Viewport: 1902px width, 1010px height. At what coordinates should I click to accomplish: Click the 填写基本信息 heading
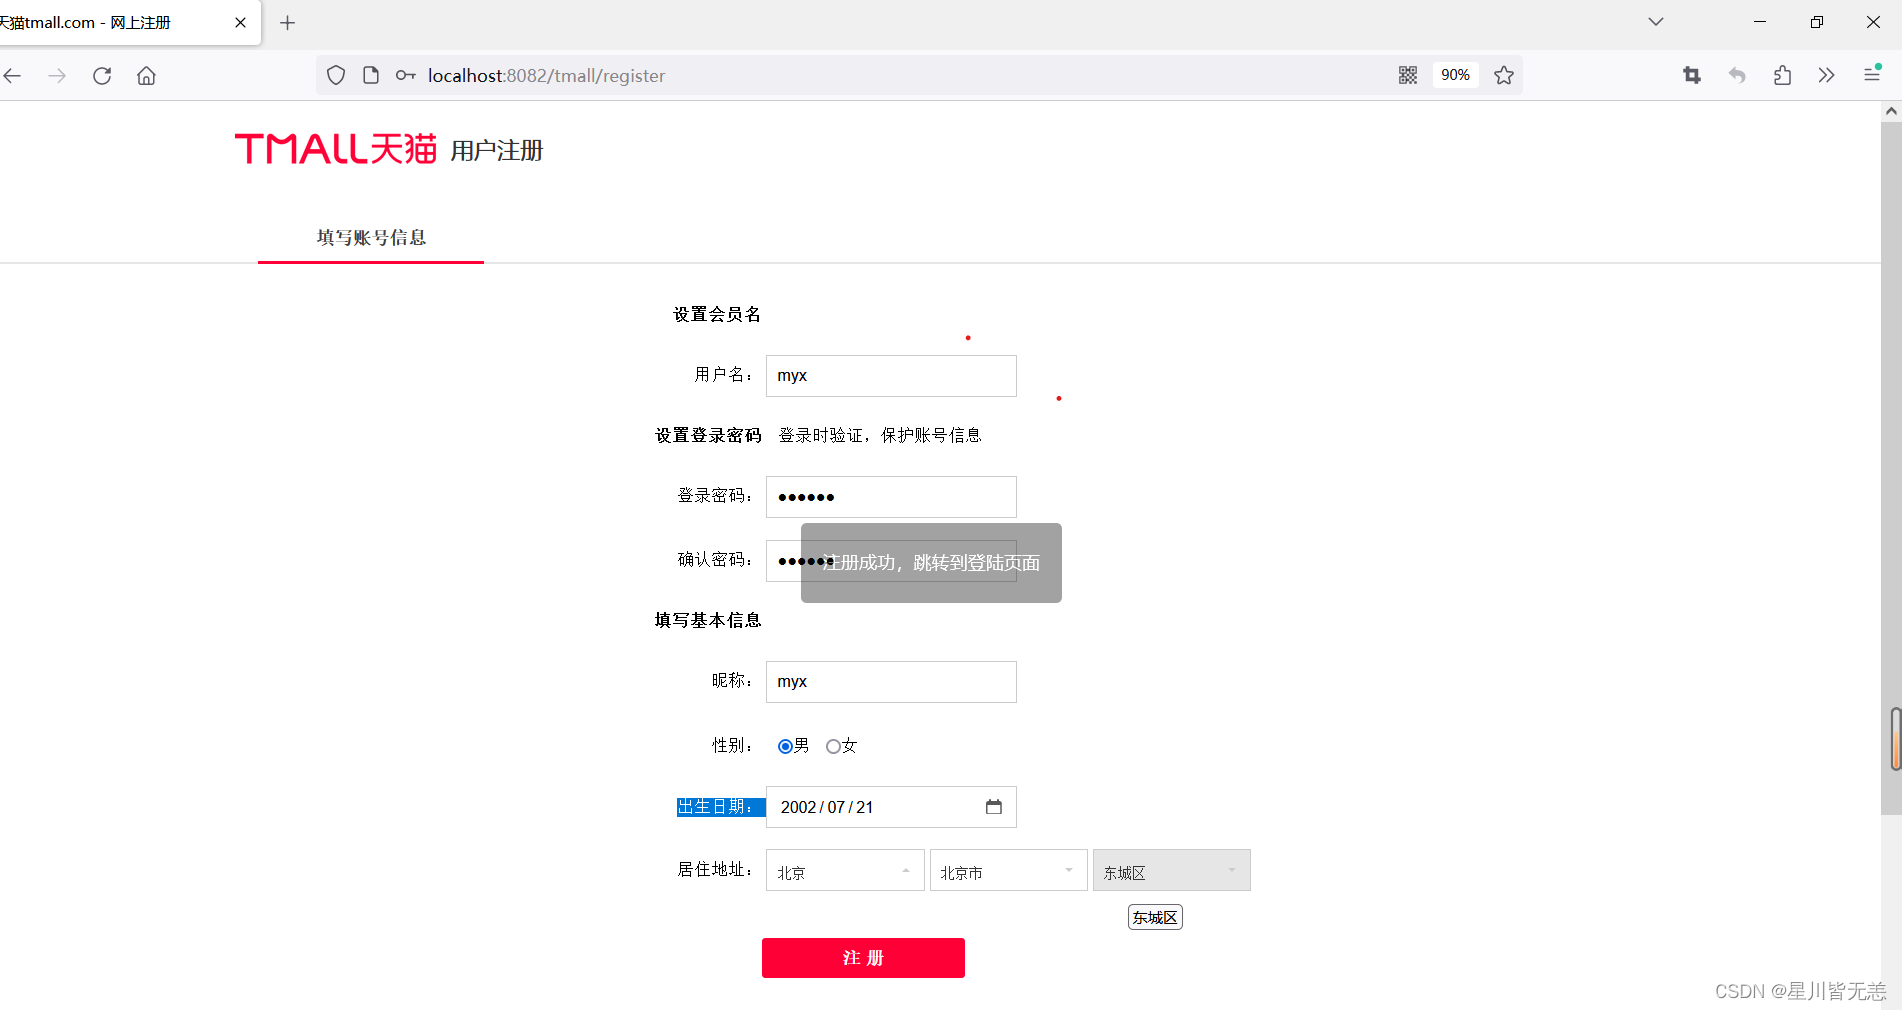click(x=708, y=621)
